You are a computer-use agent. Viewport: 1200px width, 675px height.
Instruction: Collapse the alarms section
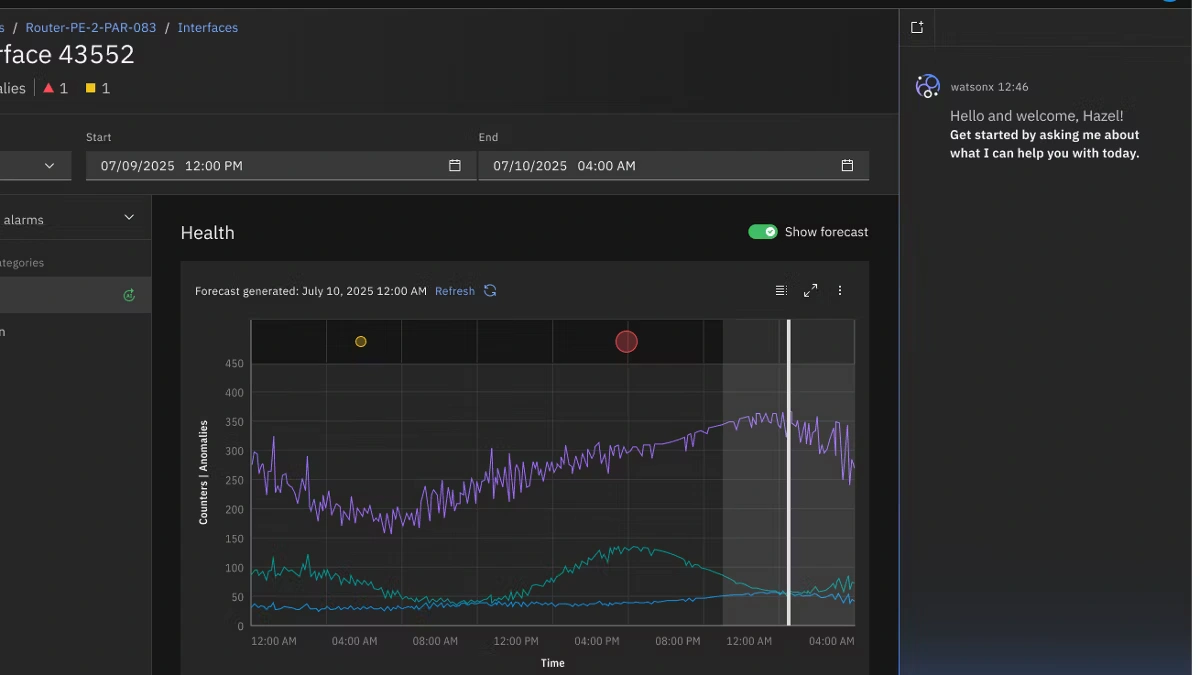click(129, 216)
